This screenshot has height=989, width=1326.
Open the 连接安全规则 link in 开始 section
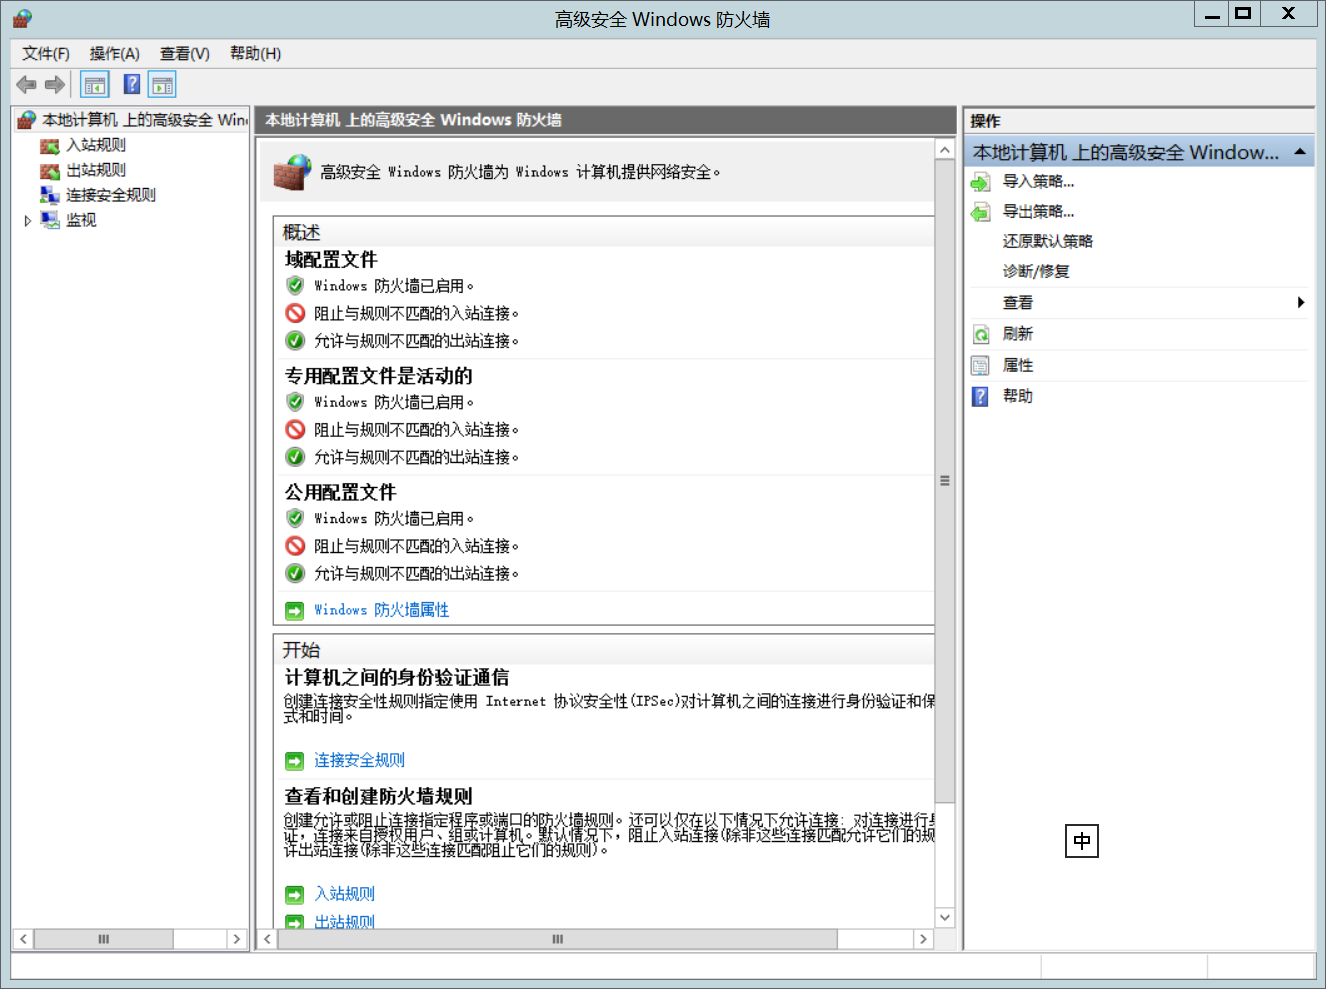point(359,761)
